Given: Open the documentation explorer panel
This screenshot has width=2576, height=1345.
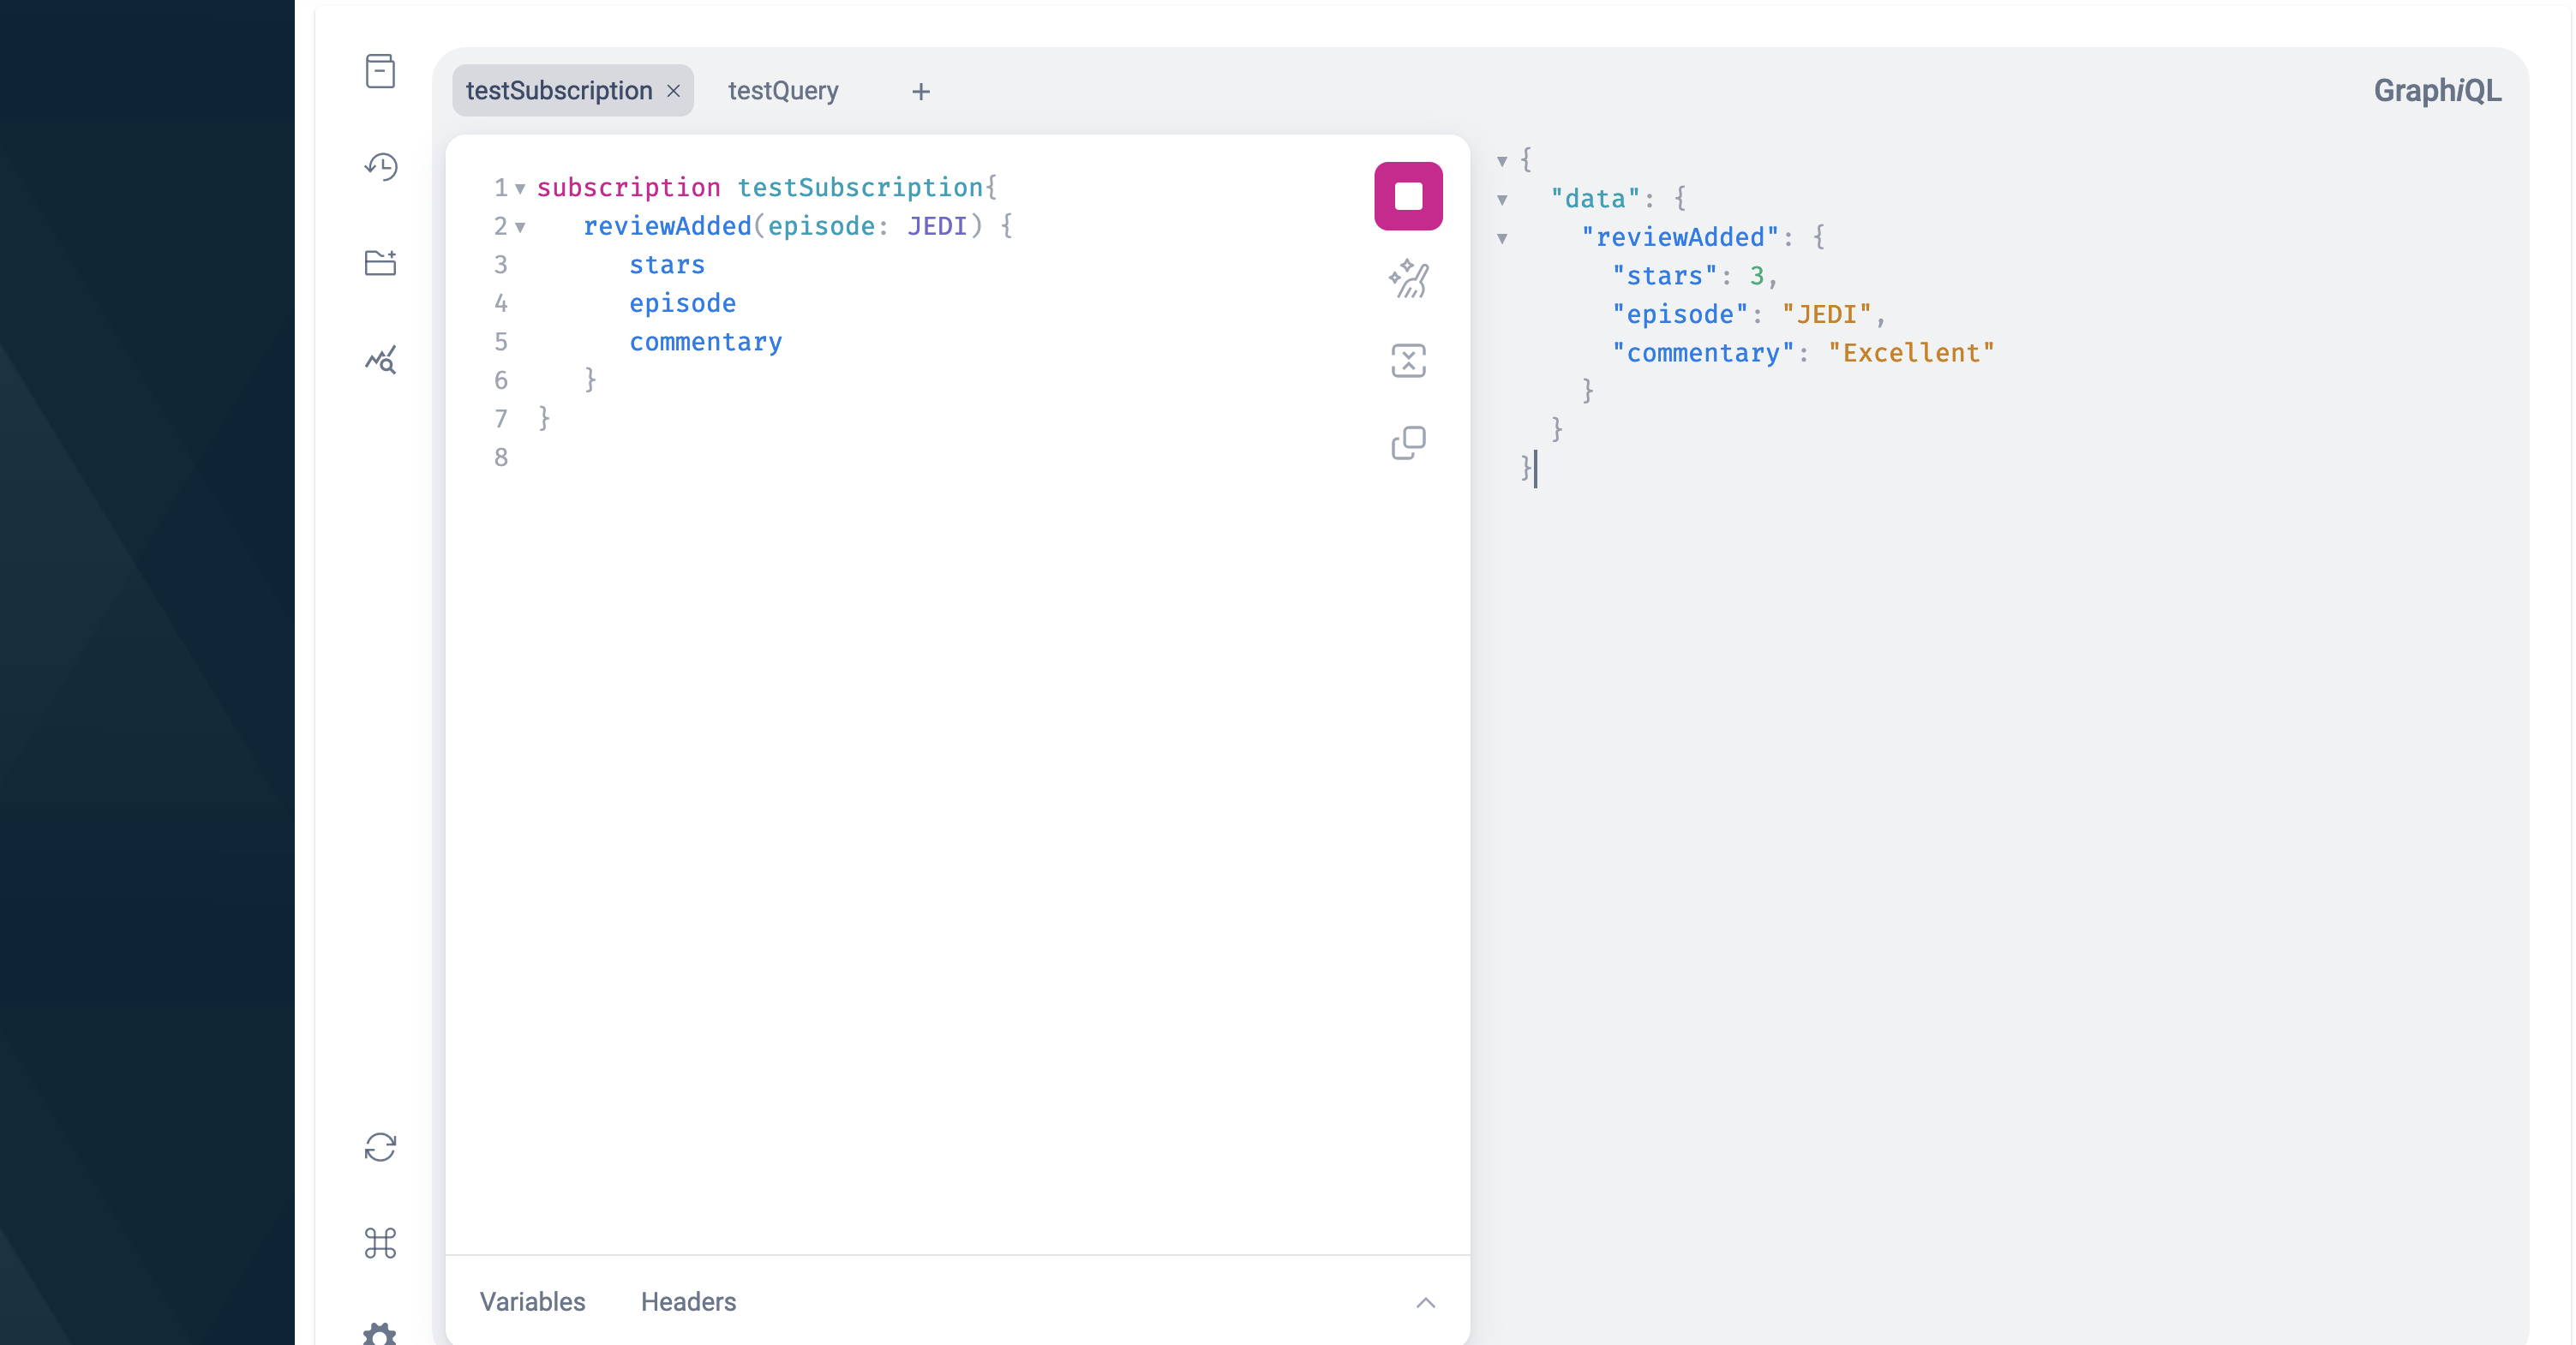Looking at the screenshot, I should pos(380,71).
